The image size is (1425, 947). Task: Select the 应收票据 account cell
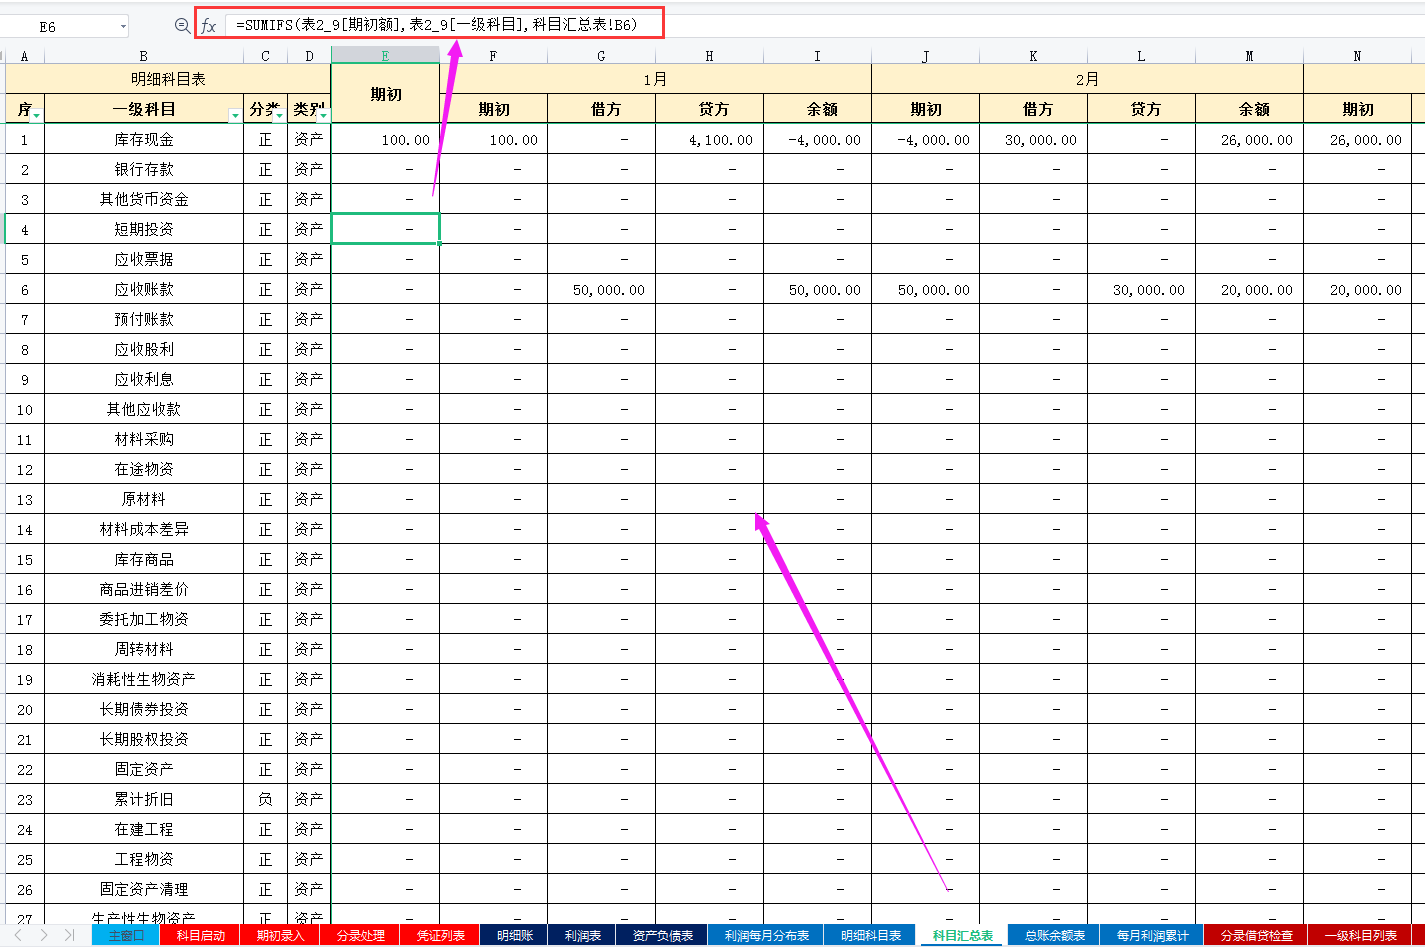(x=144, y=259)
